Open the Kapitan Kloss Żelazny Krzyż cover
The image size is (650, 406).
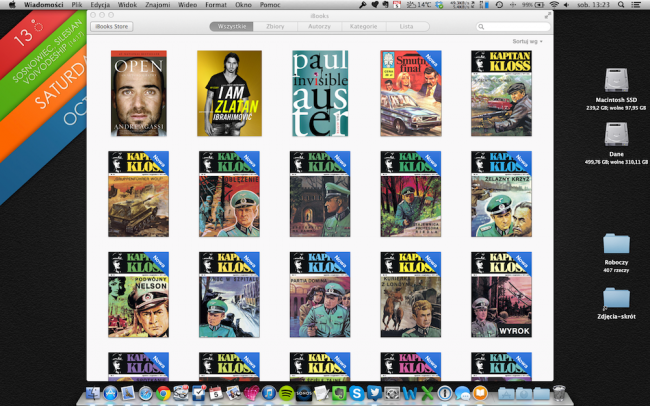(501, 194)
